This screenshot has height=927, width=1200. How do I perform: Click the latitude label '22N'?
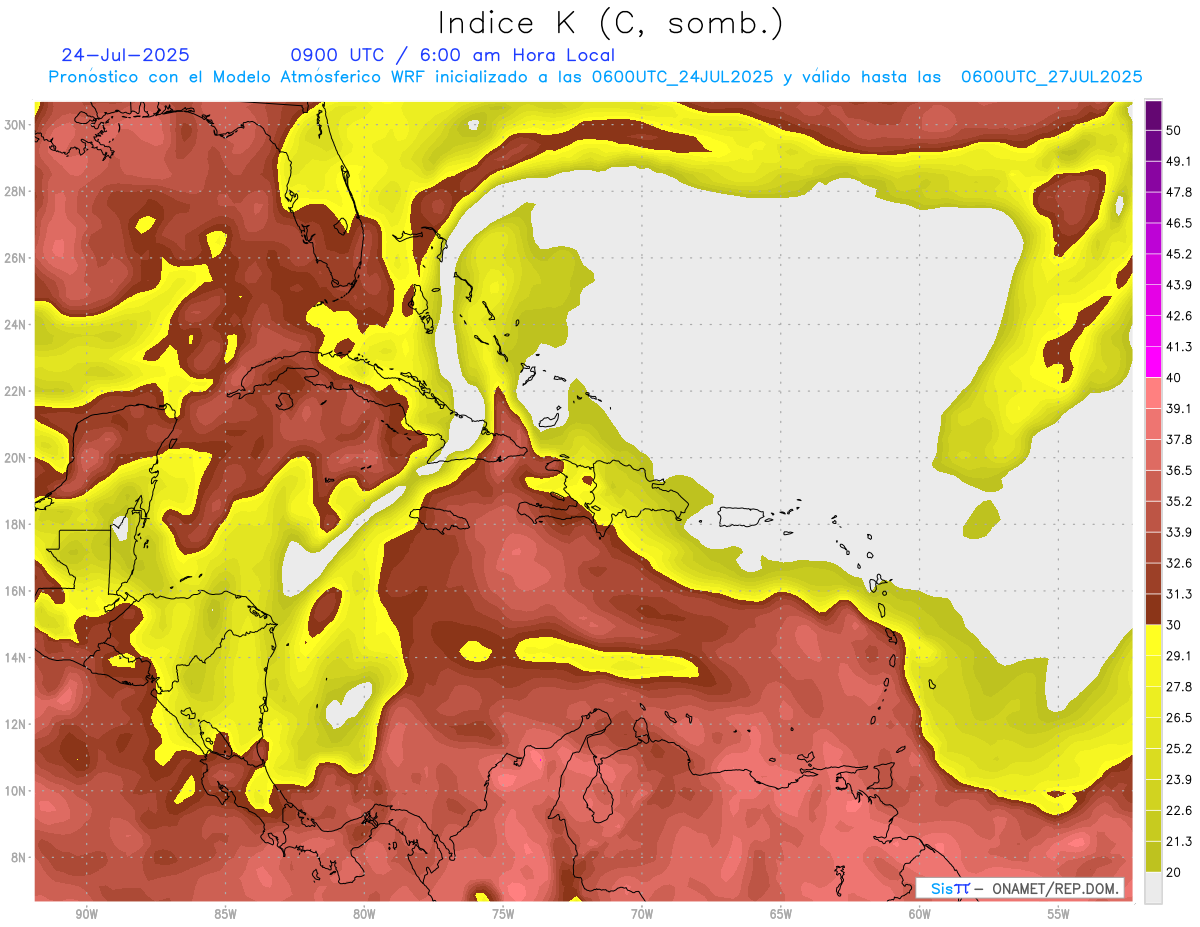[x=15, y=391]
